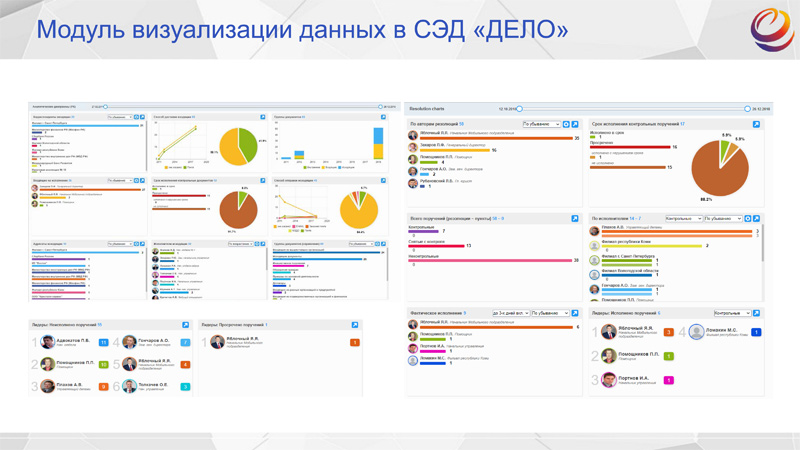Click gear icon on 'По исполнителям' panel
The height and width of the screenshot is (450, 800).
point(747,218)
